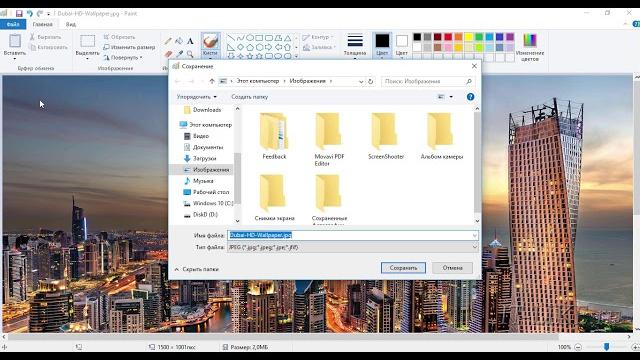Screen dimensions: 640x360
Task: Click the help question mark icon
Action: click(x=470, y=97)
